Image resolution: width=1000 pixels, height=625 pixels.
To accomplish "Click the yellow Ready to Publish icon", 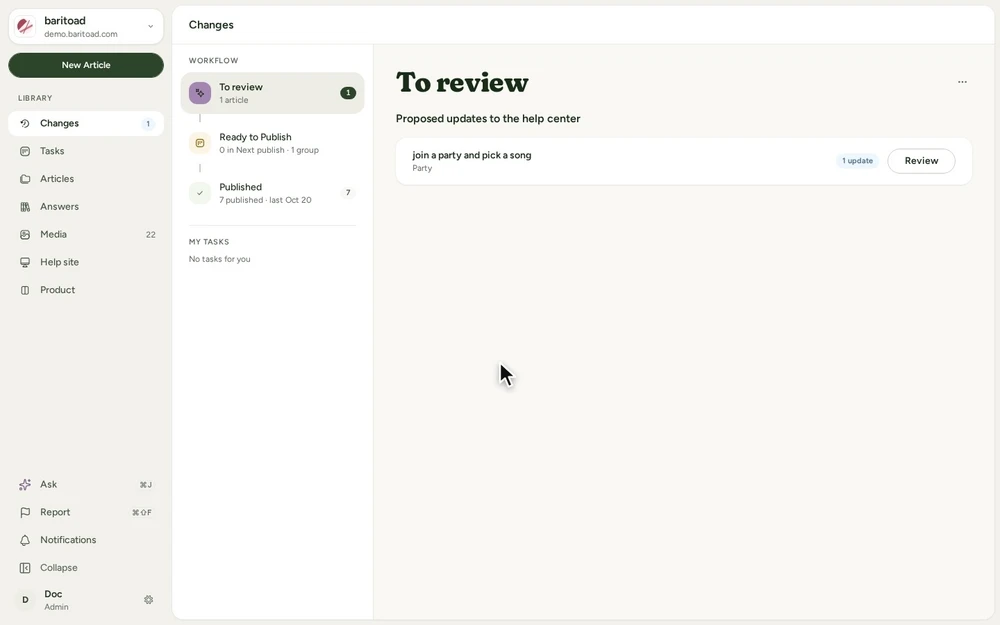I will click(200, 143).
